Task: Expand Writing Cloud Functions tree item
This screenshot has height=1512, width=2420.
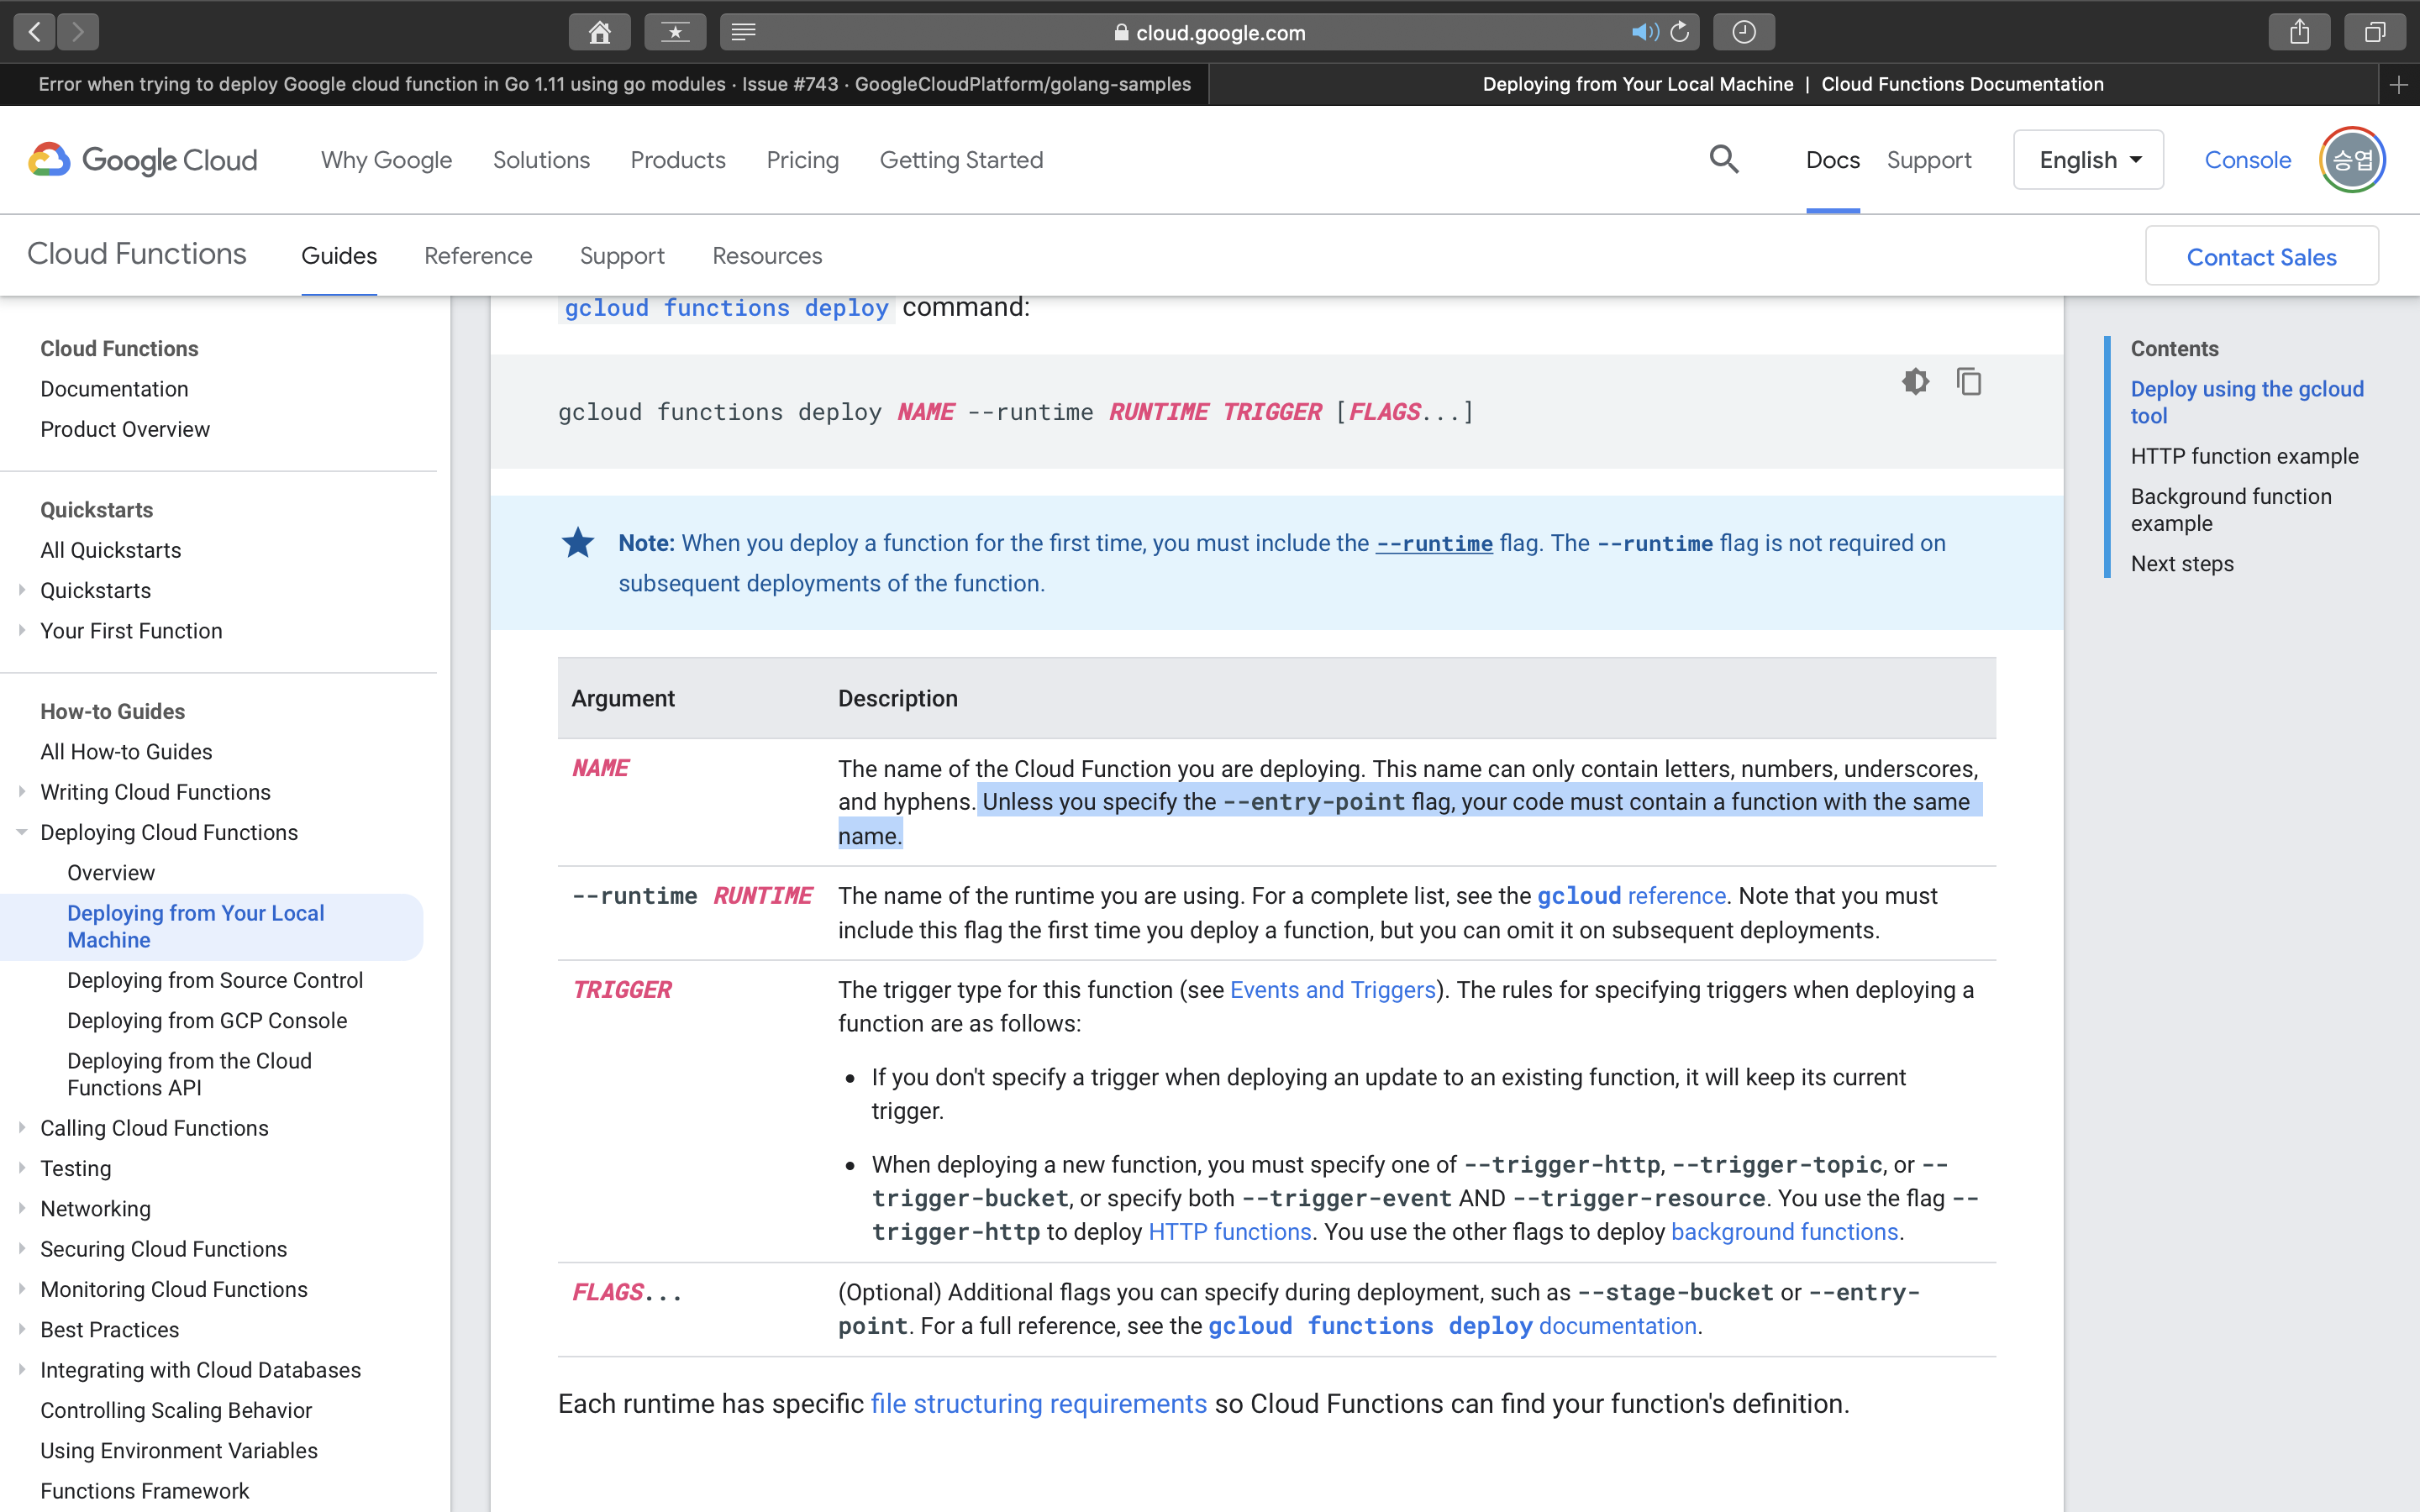Action: pyautogui.click(x=22, y=792)
